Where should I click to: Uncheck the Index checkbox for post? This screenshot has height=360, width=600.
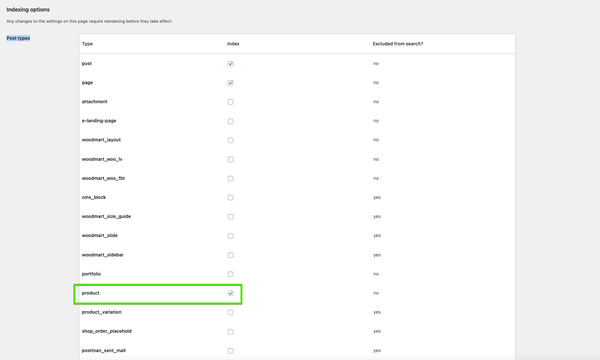click(x=230, y=64)
